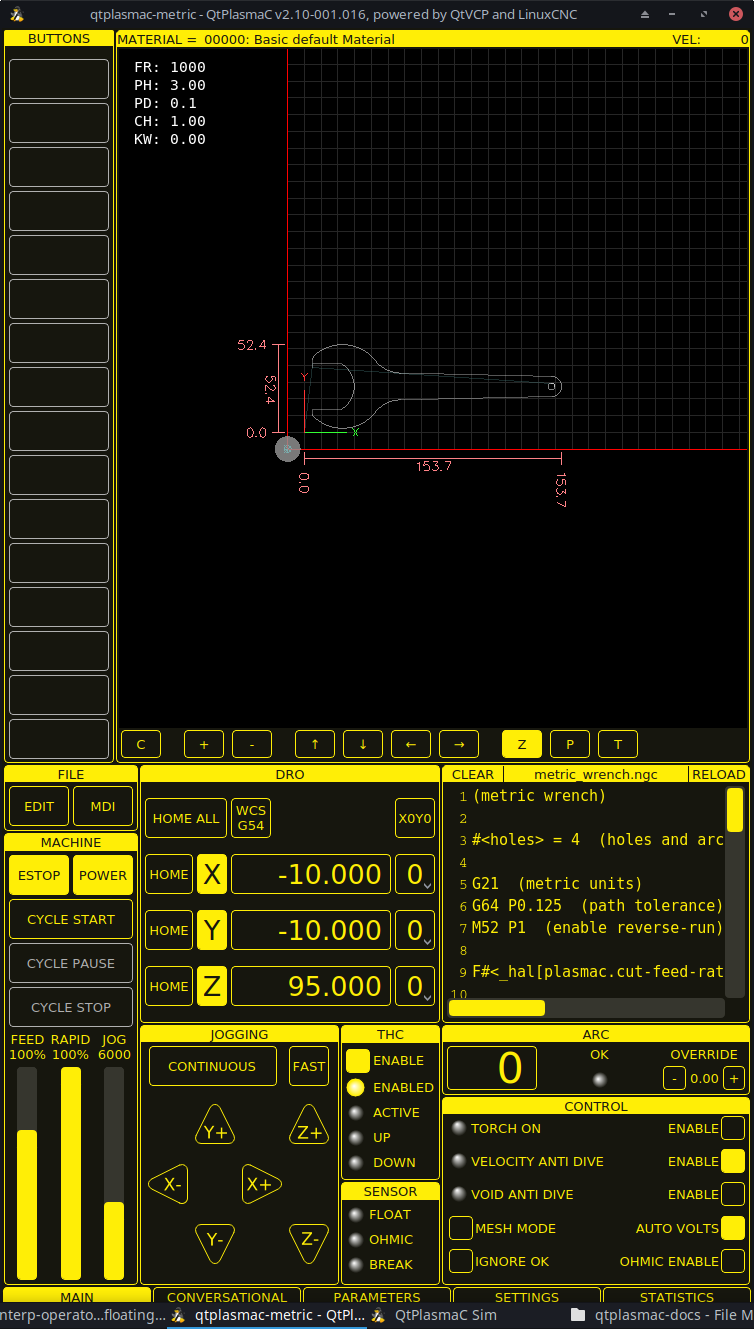The height and width of the screenshot is (1329, 754).
Task: Pan preview up with the up arrow
Action: [315, 744]
